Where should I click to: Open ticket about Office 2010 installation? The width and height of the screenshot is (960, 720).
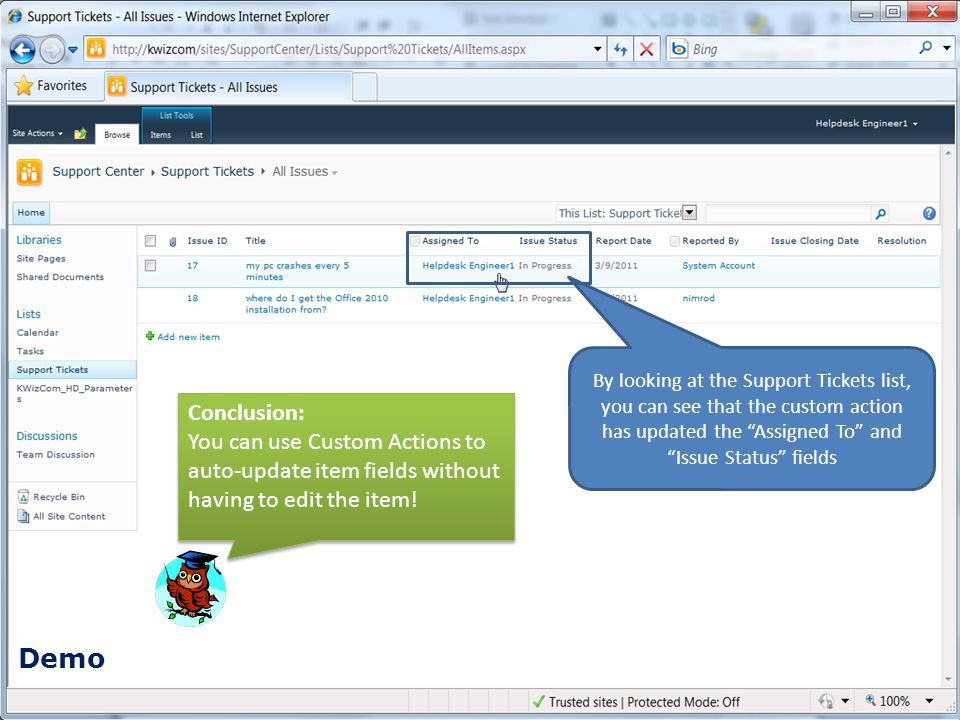[x=317, y=304]
